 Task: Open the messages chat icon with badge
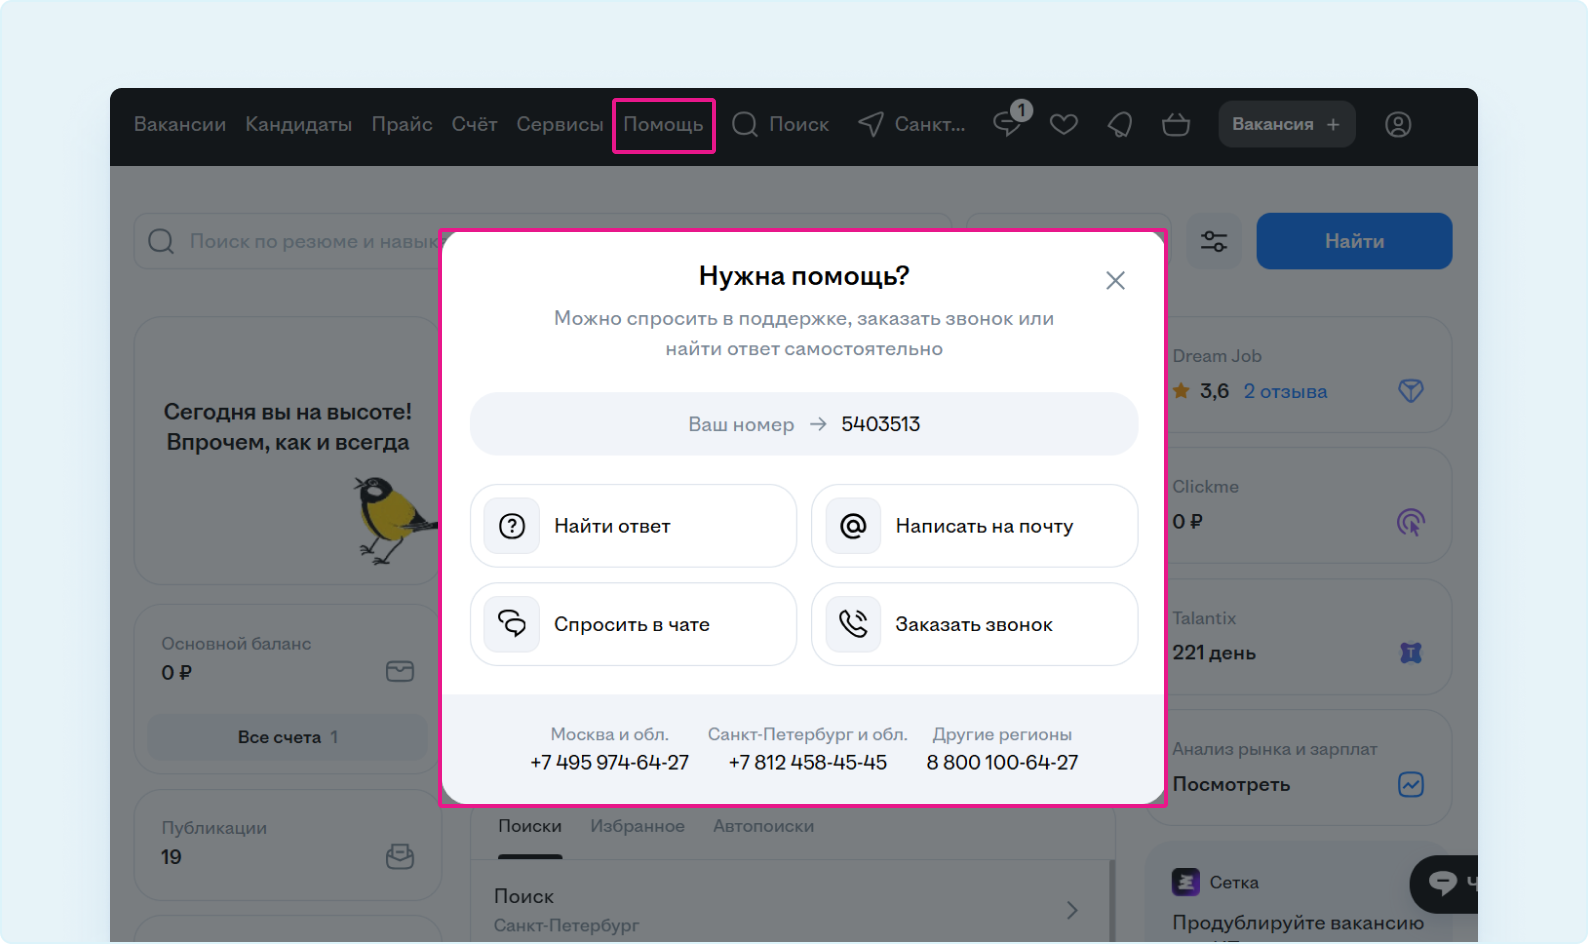tap(1008, 124)
